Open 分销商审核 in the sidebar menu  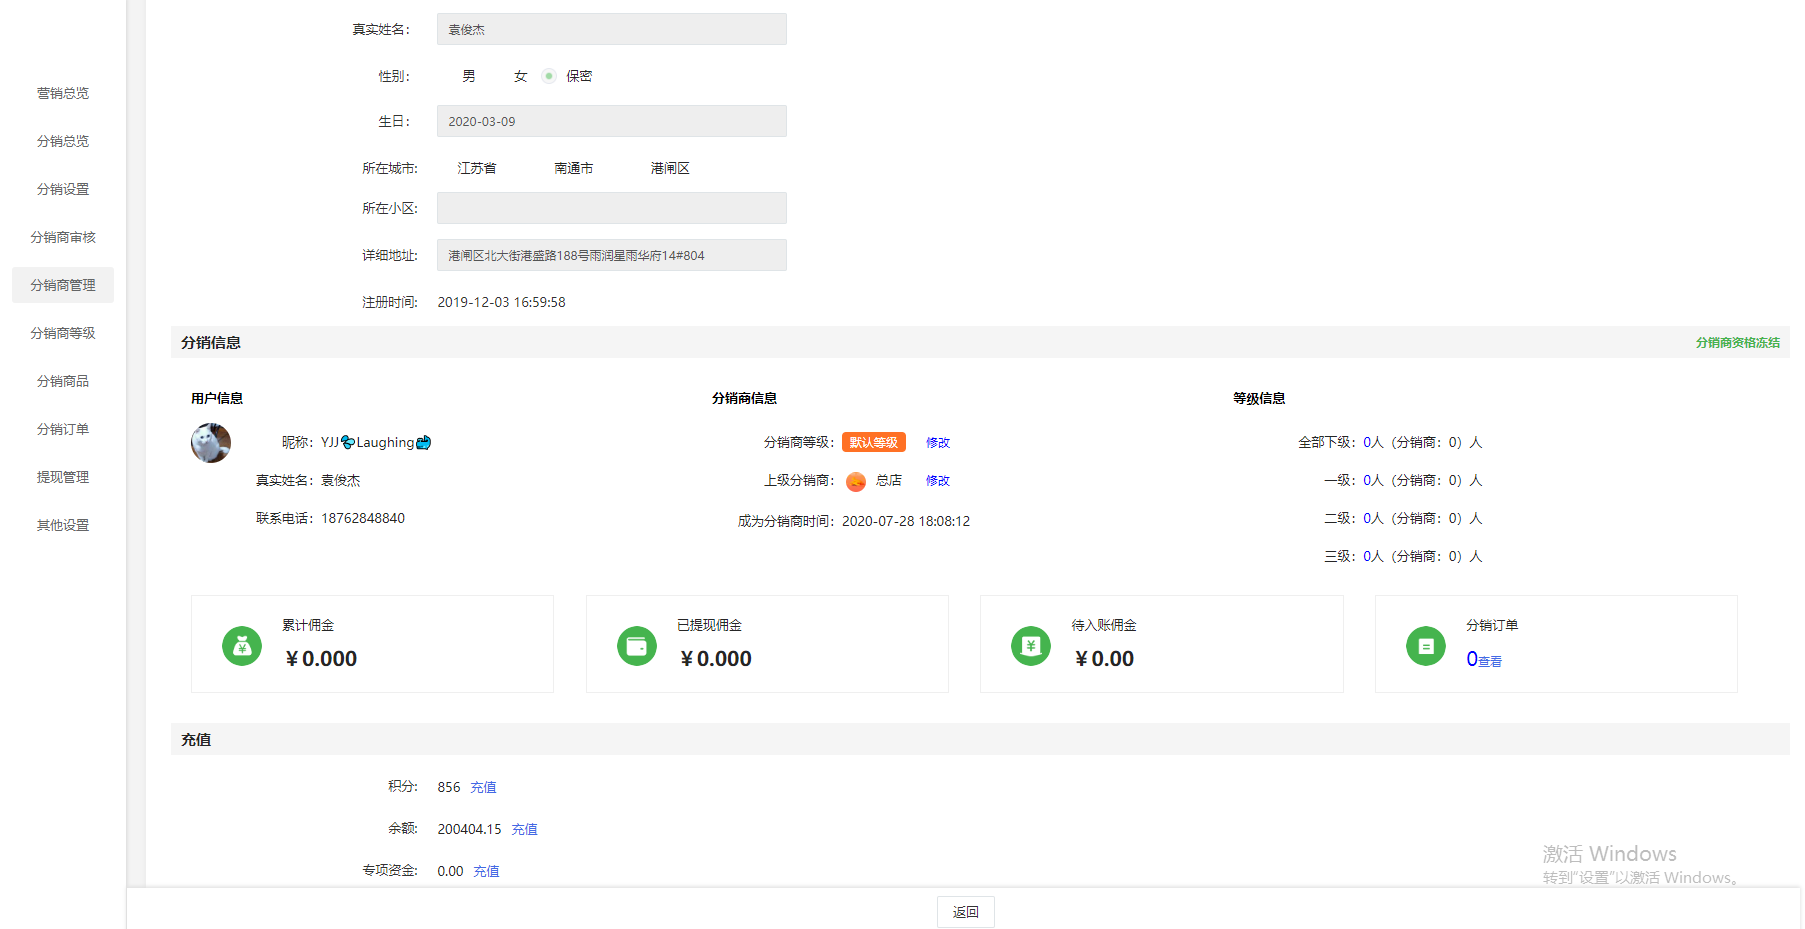pos(63,237)
